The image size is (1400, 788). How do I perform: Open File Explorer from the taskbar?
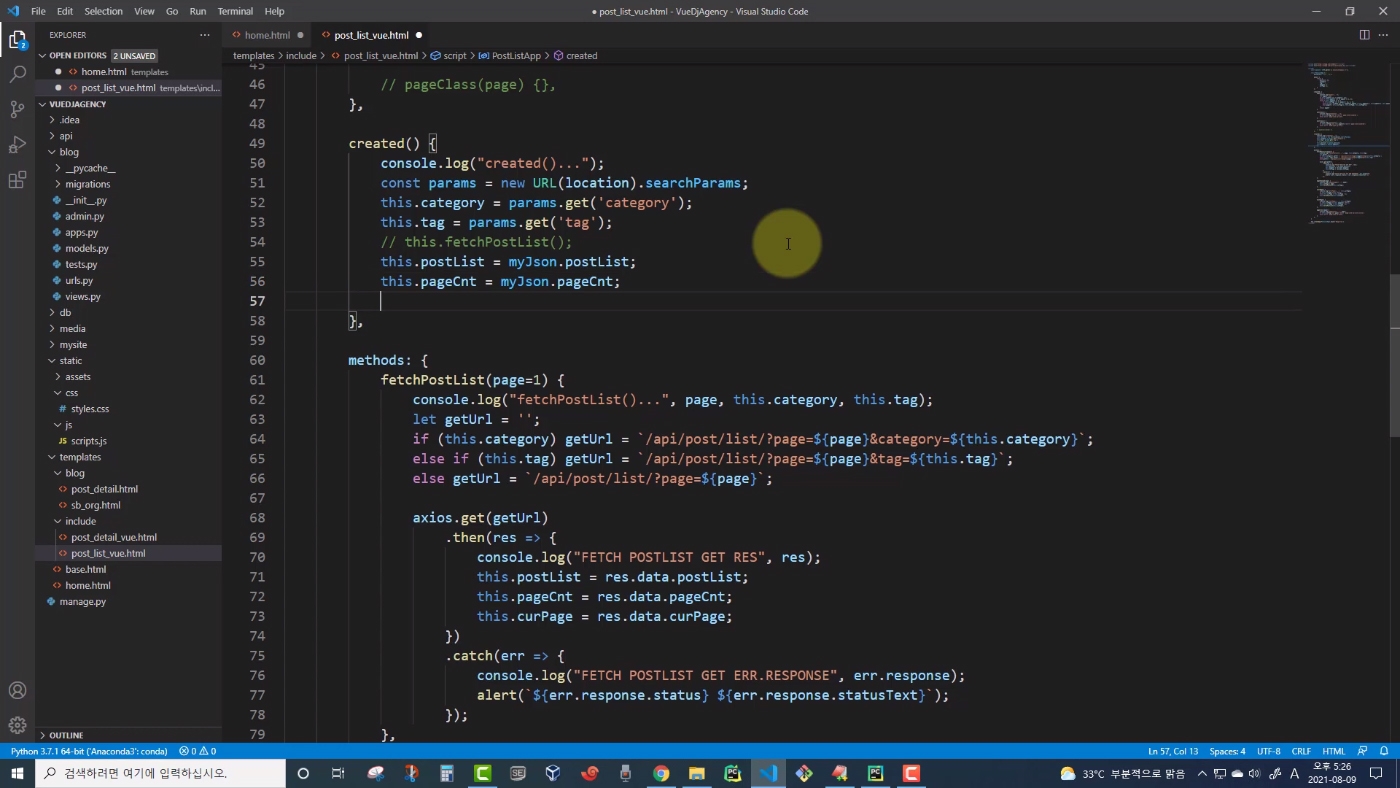coord(696,773)
